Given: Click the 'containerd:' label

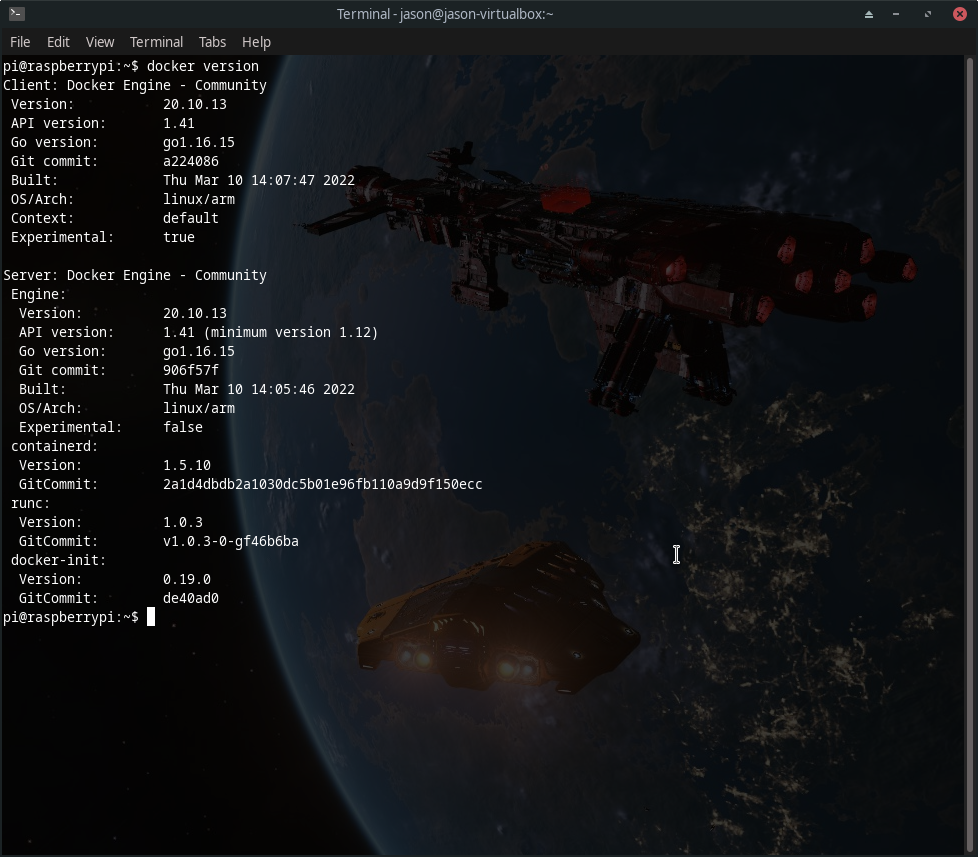Looking at the screenshot, I should click(x=54, y=447).
